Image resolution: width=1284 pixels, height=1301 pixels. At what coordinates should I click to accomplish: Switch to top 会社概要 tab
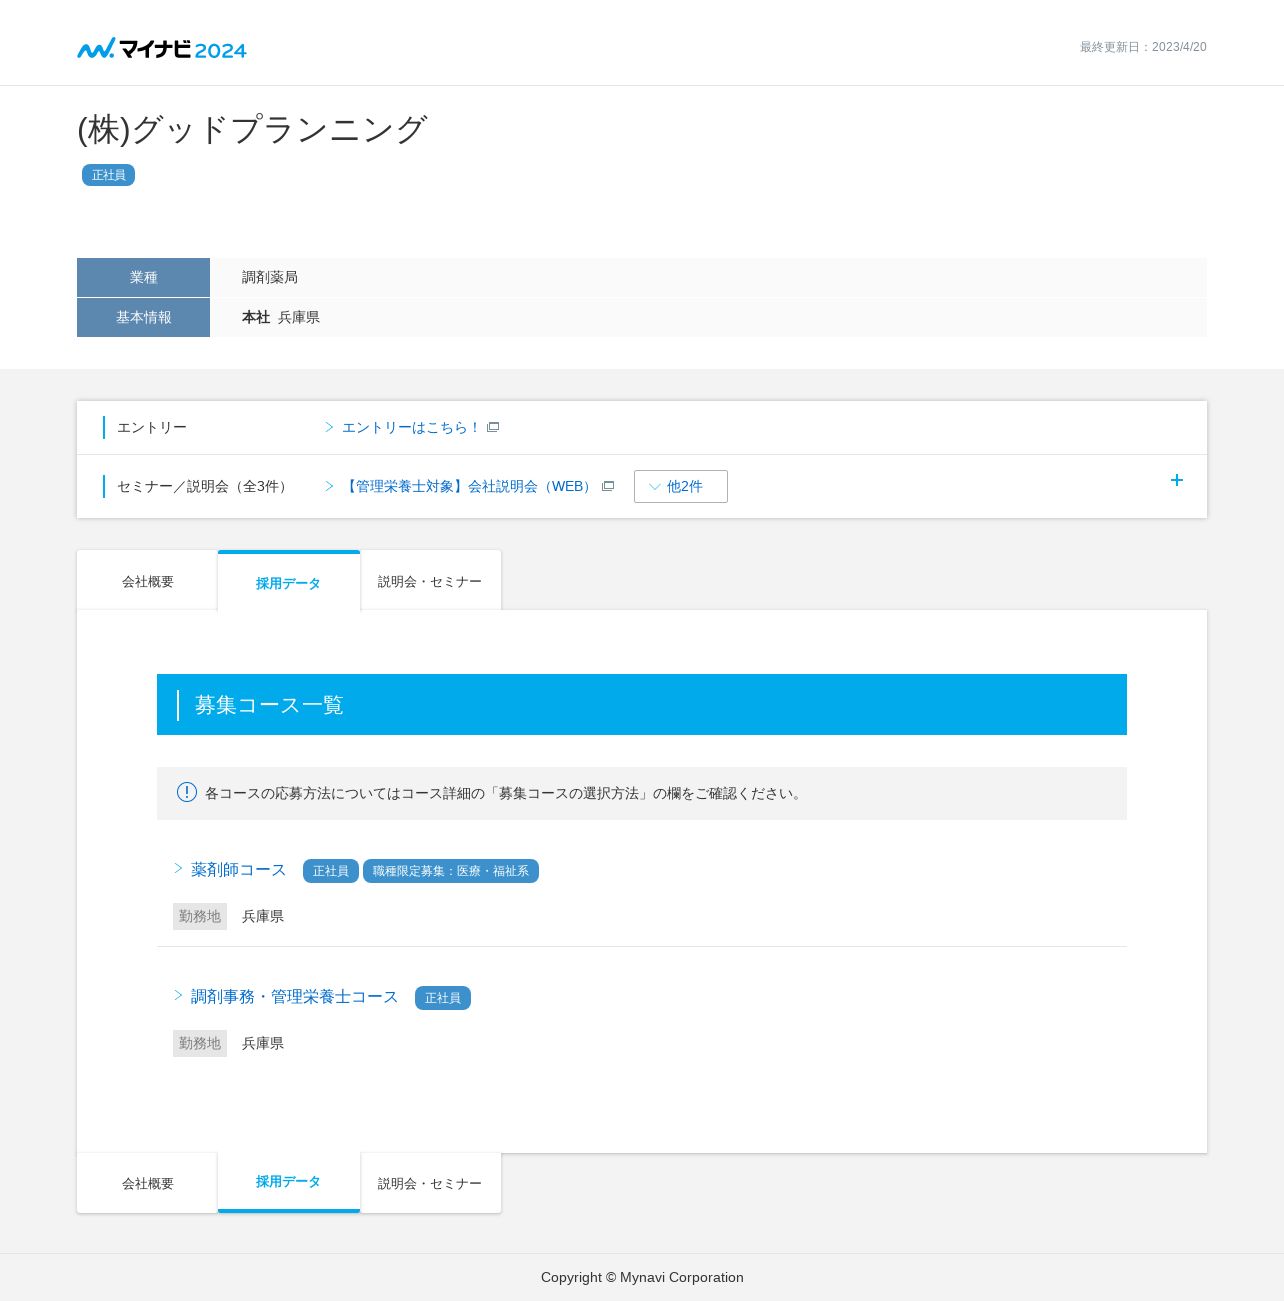[147, 581]
